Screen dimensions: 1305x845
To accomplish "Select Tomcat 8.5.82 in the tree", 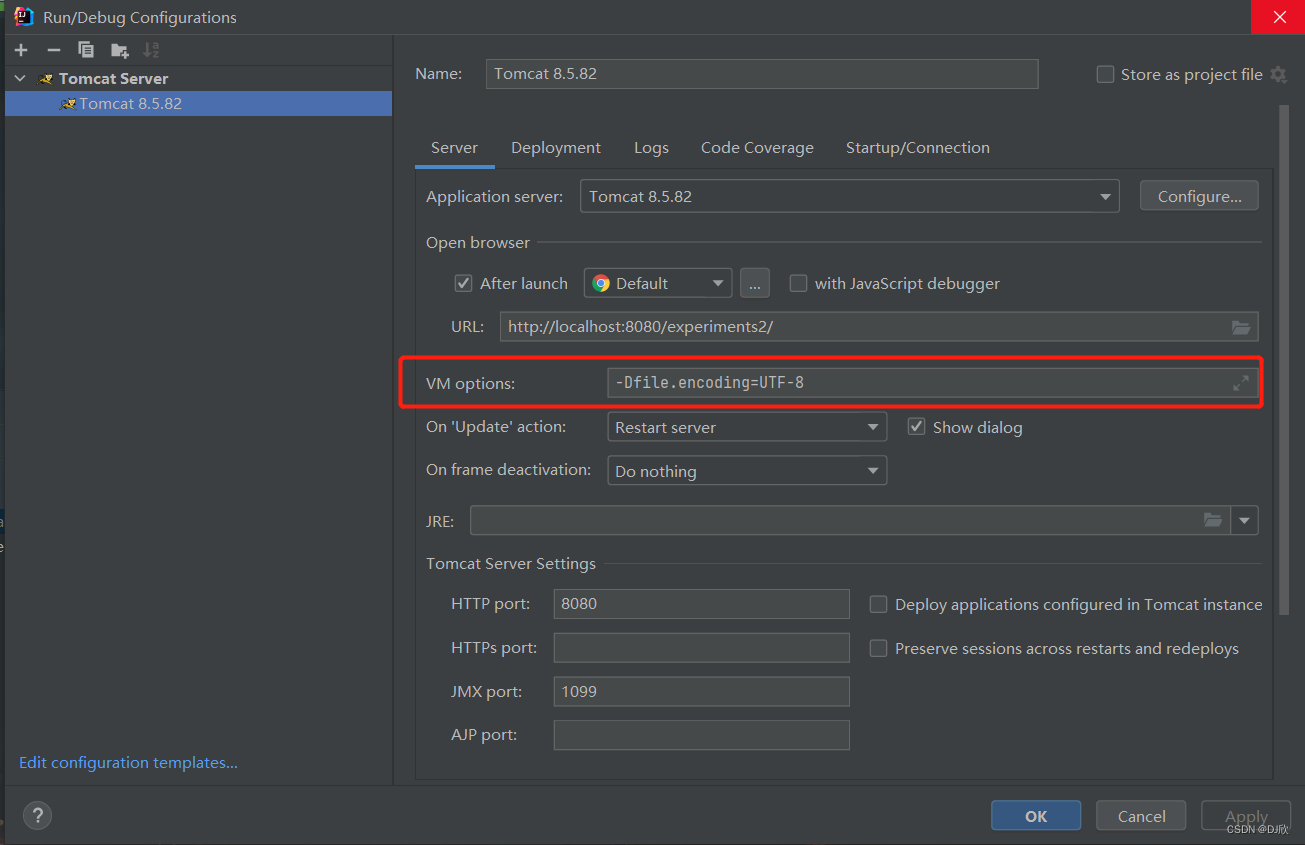I will click(198, 103).
